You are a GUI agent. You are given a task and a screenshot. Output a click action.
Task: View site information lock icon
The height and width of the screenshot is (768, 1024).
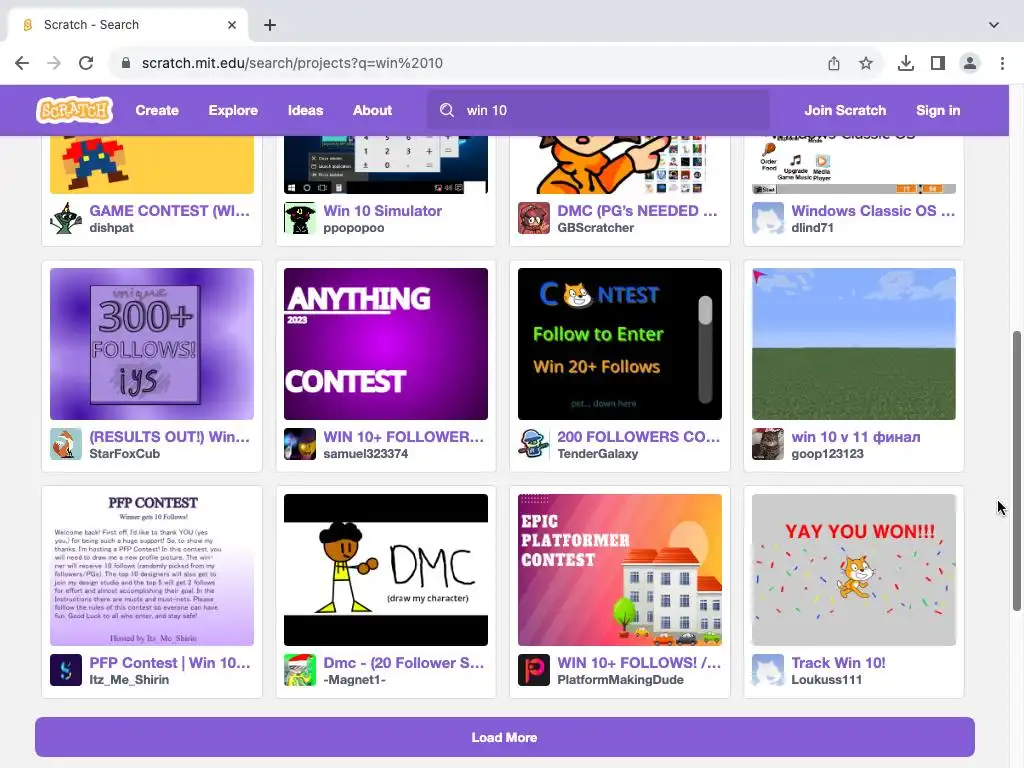pos(126,63)
